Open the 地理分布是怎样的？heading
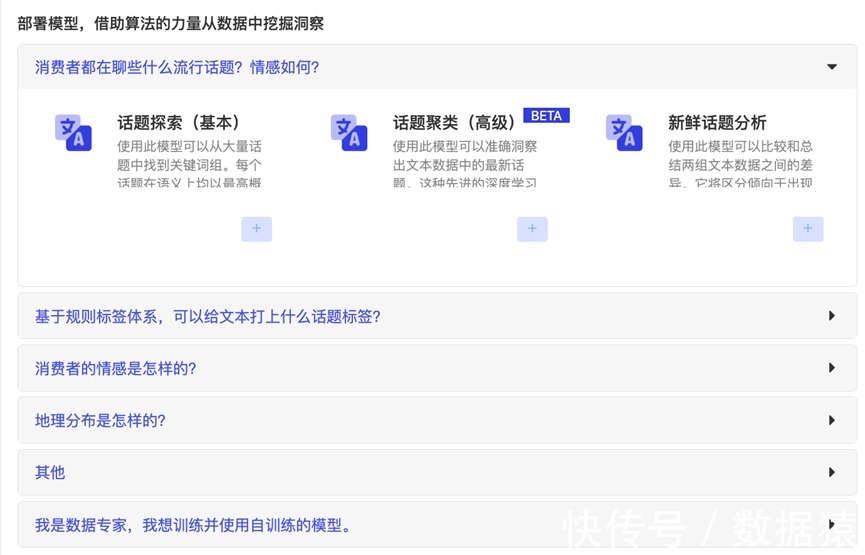This screenshot has height=555, width=865. (x=100, y=420)
